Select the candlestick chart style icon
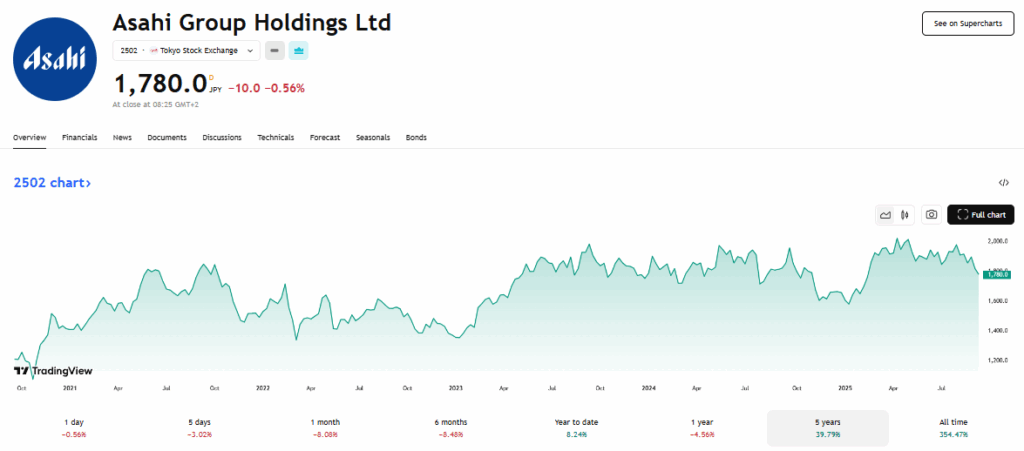 (904, 215)
